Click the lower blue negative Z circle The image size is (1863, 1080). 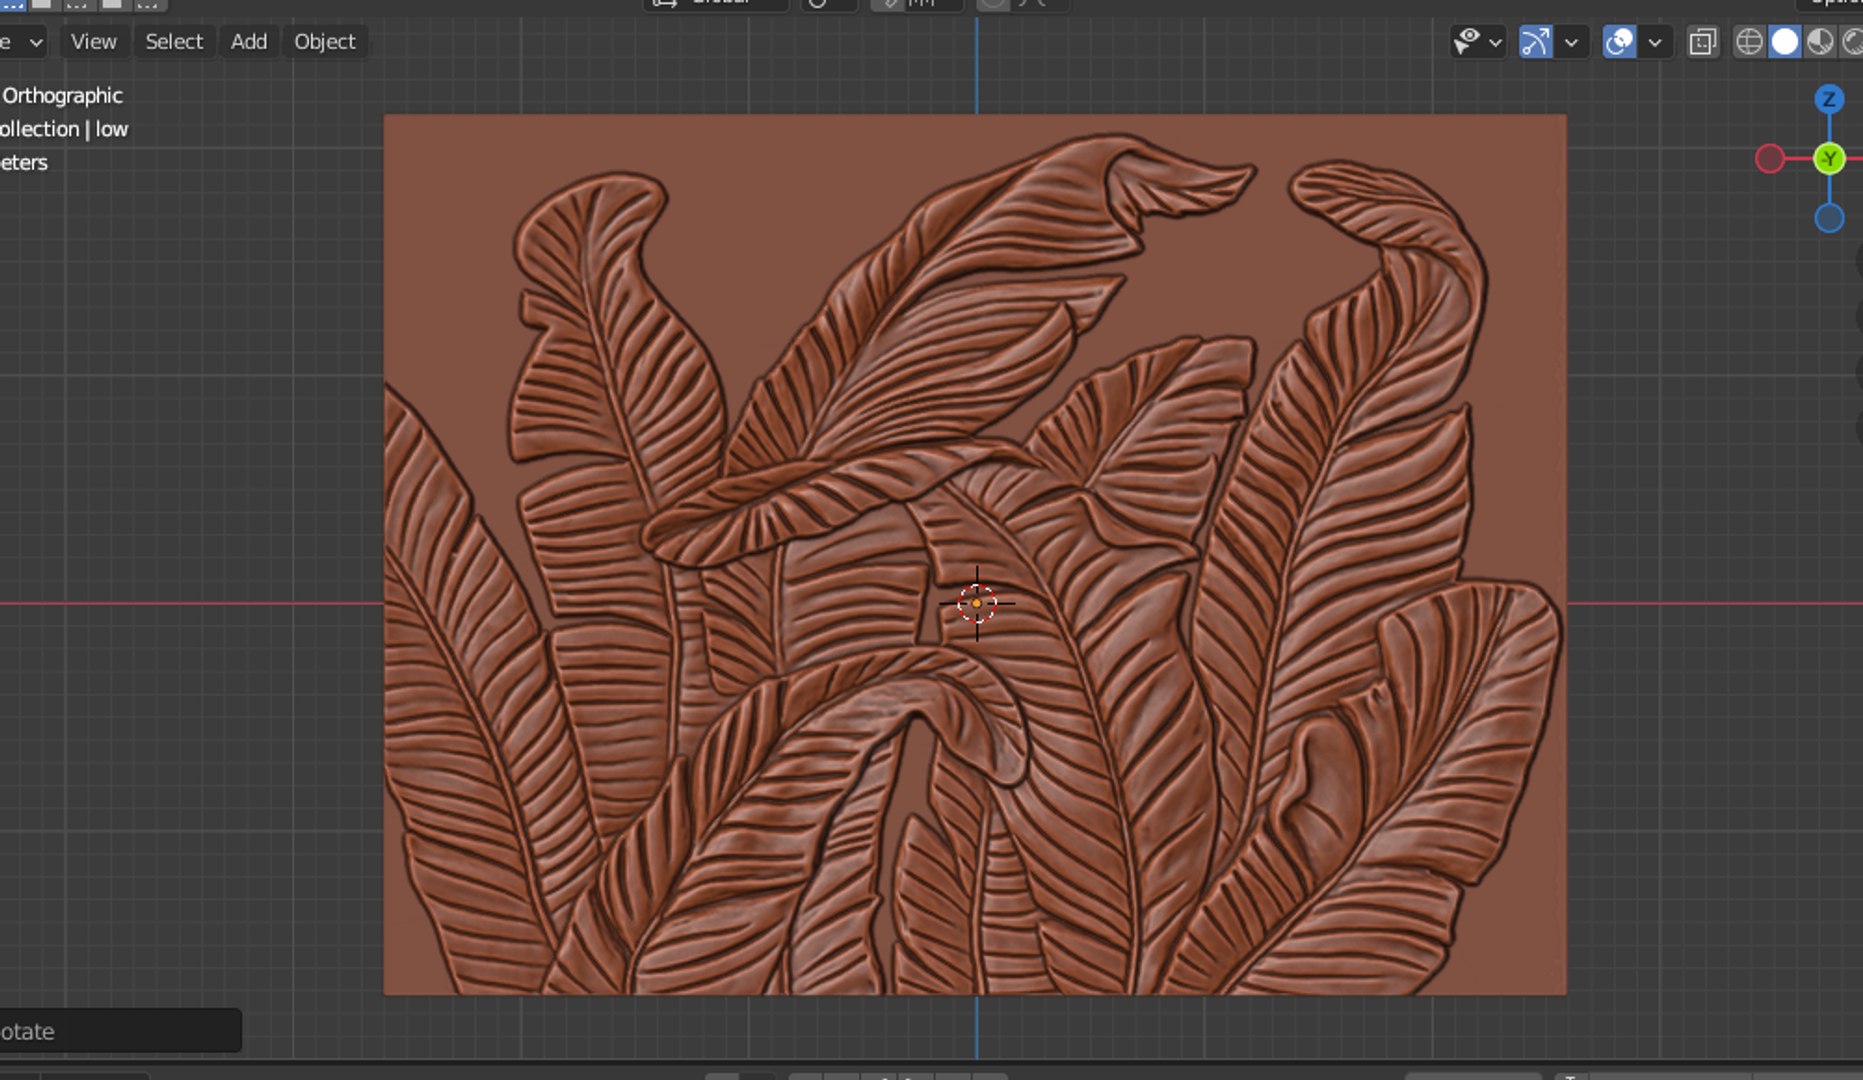tap(1829, 218)
